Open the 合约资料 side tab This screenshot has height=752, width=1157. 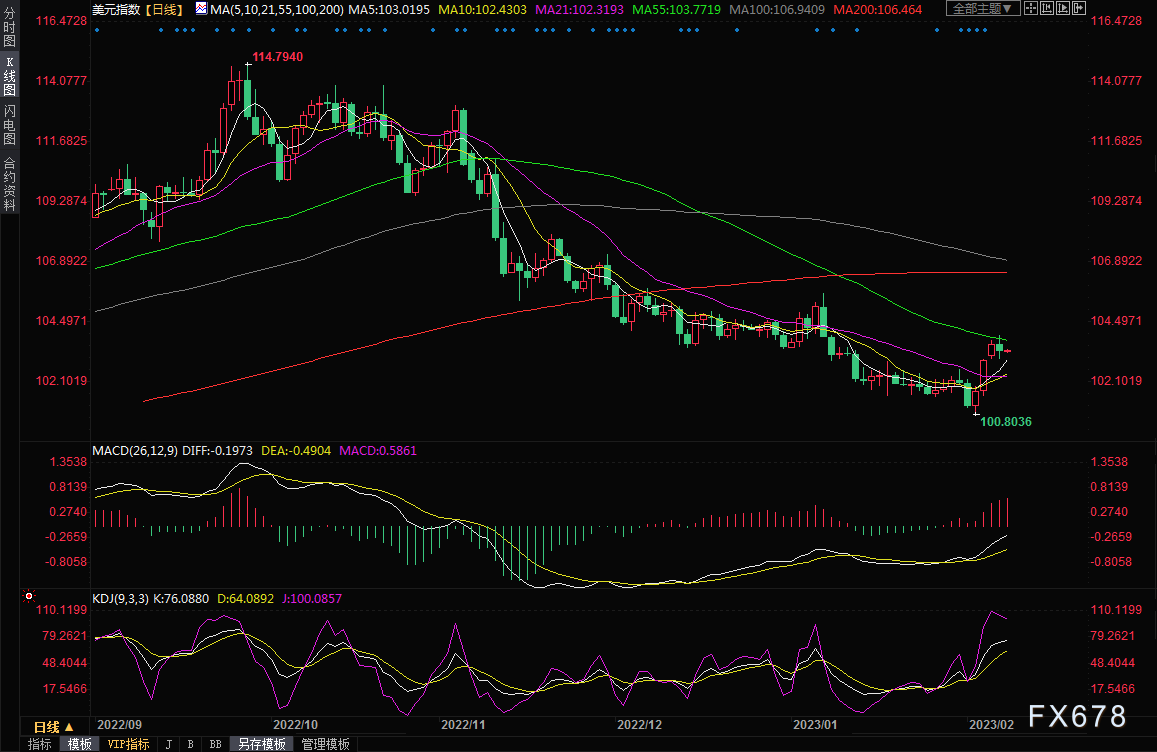click(x=10, y=184)
